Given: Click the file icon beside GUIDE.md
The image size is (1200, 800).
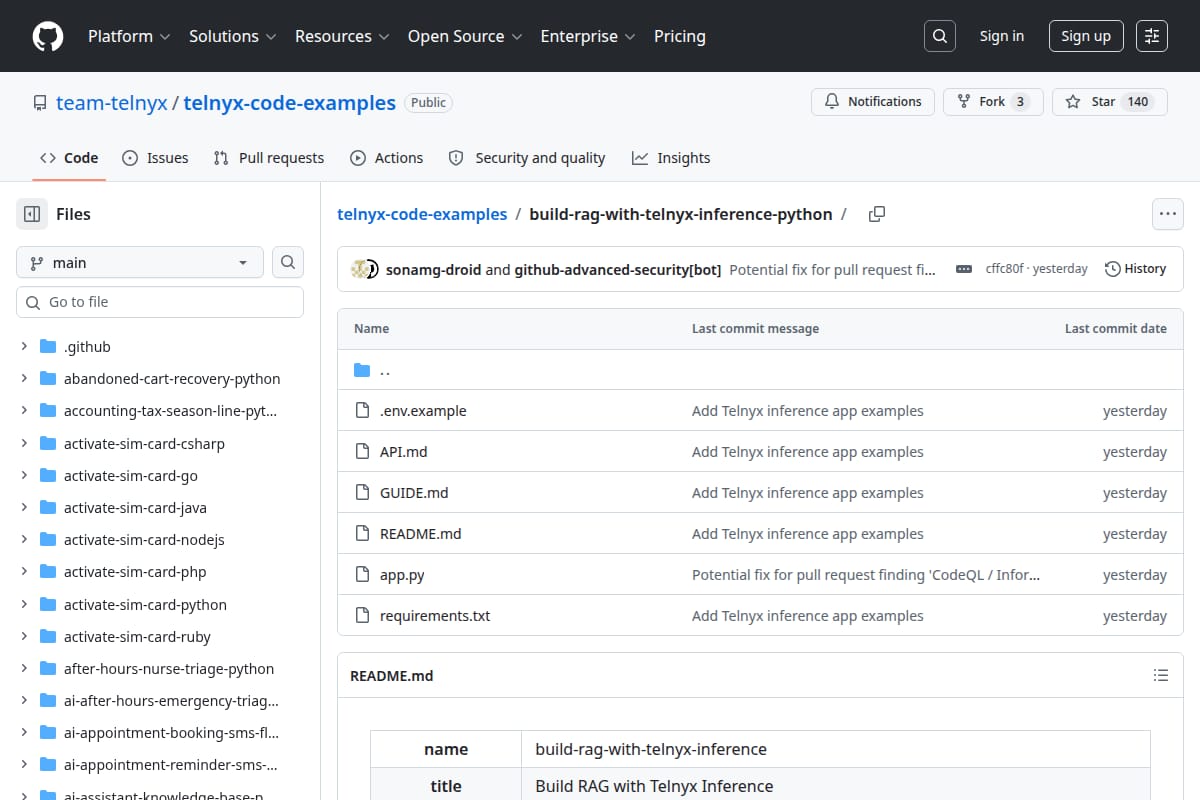Looking at the screenshot, I should click(362, 493).
